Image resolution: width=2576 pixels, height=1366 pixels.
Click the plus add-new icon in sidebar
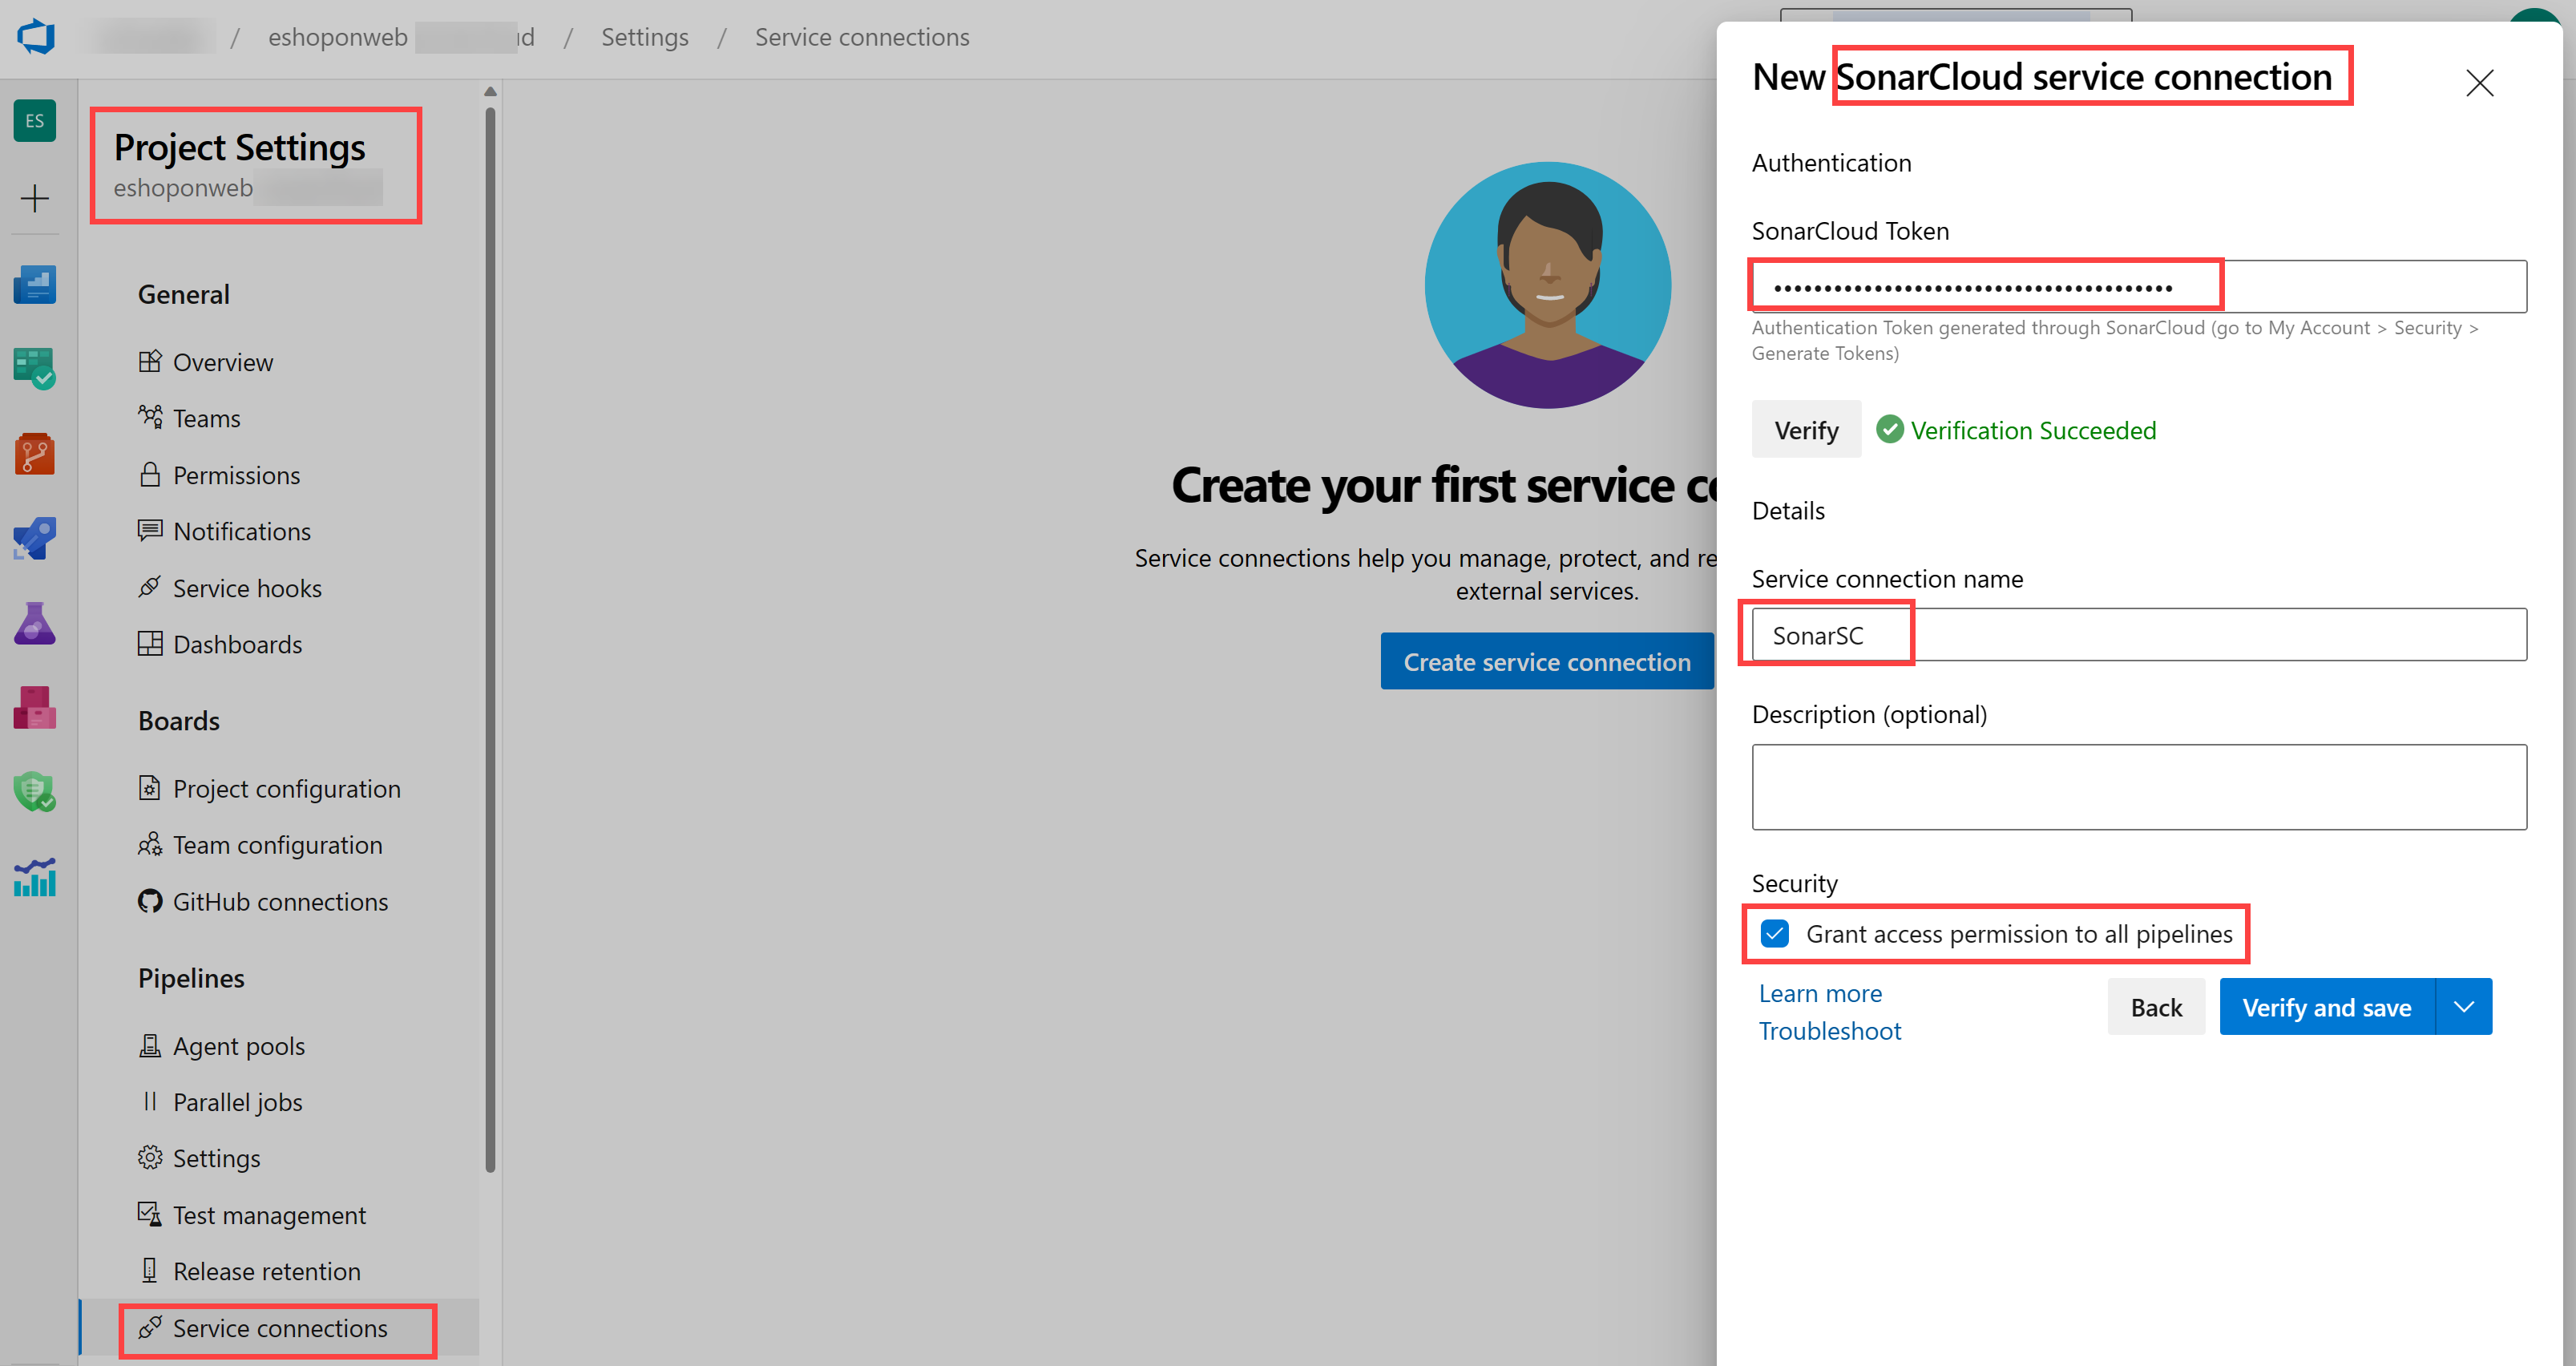pyautogui.click(x=35, y=198)
